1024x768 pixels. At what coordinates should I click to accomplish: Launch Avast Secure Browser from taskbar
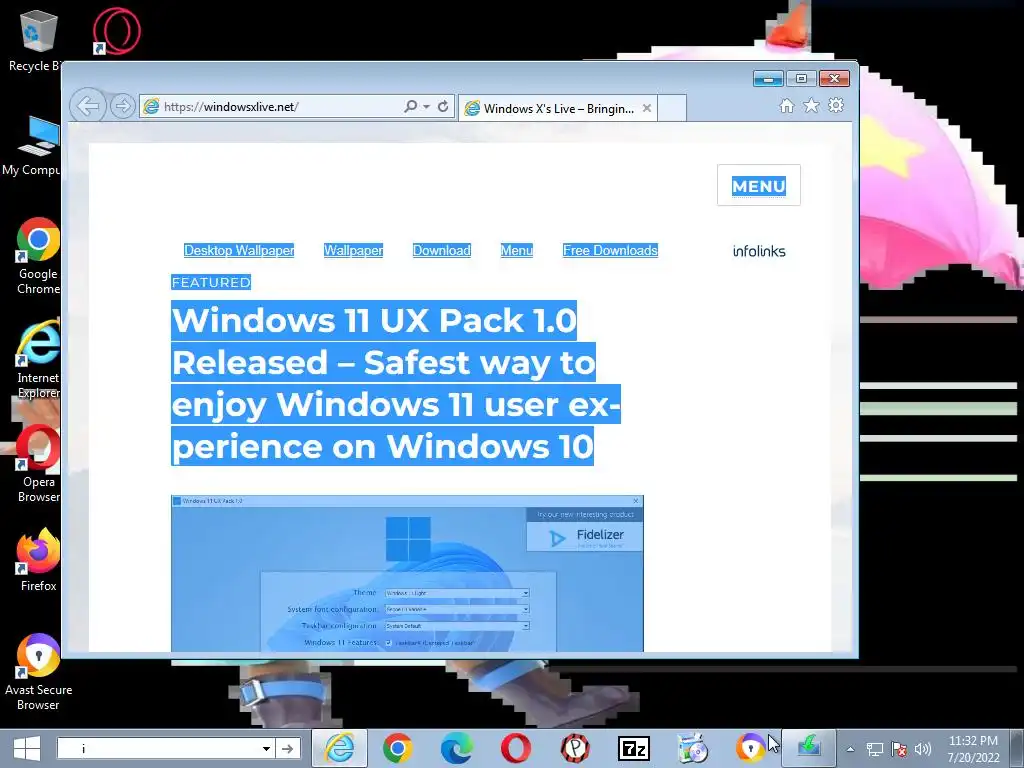point(750,748)
